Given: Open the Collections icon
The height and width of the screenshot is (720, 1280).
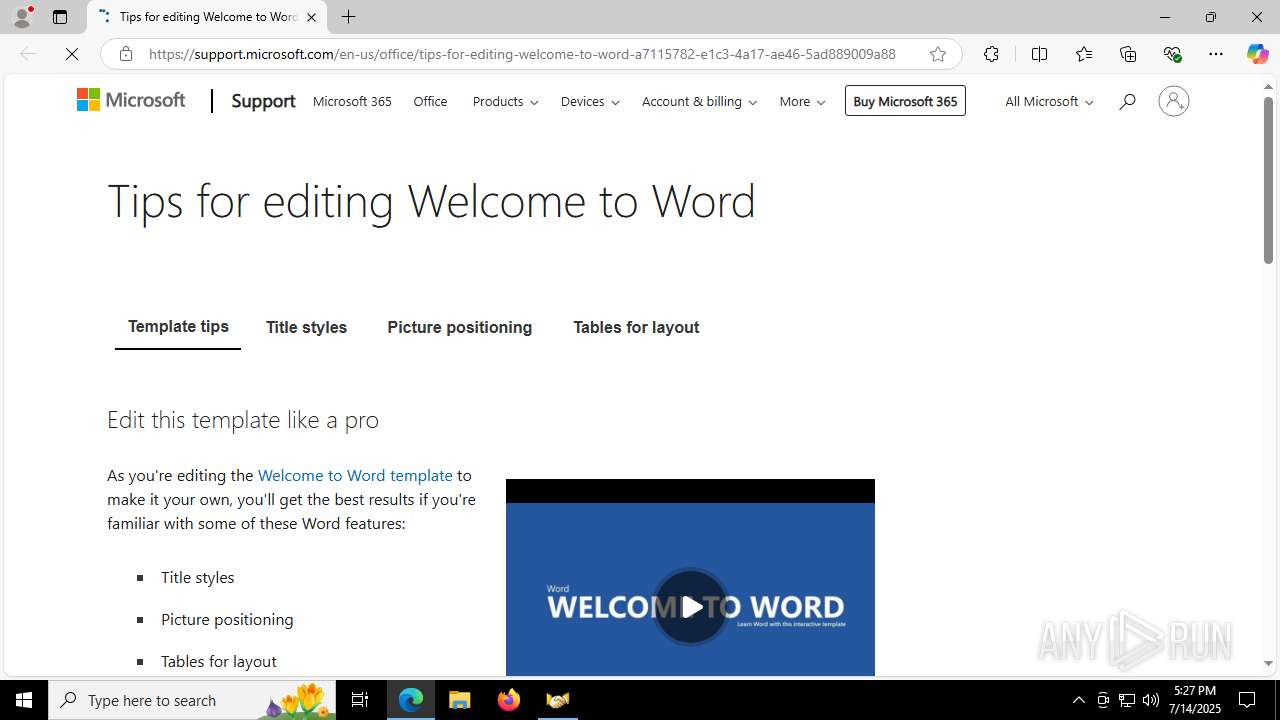Looking at the screenshot, I should [1128, 54].
